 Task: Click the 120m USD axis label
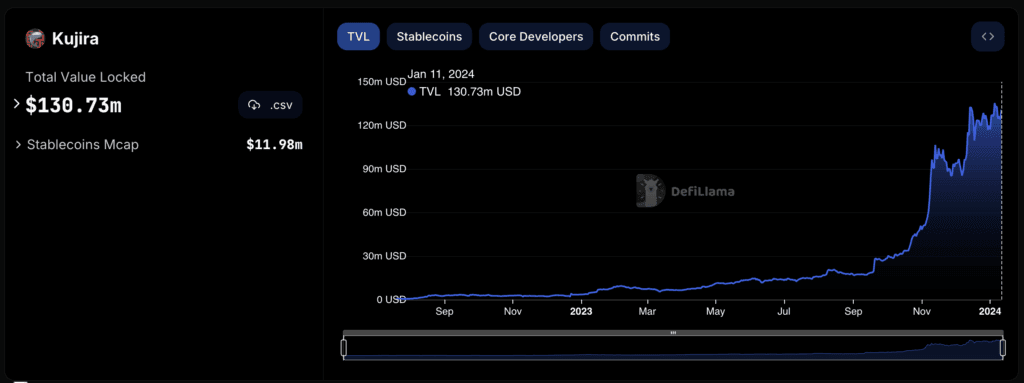382,125
